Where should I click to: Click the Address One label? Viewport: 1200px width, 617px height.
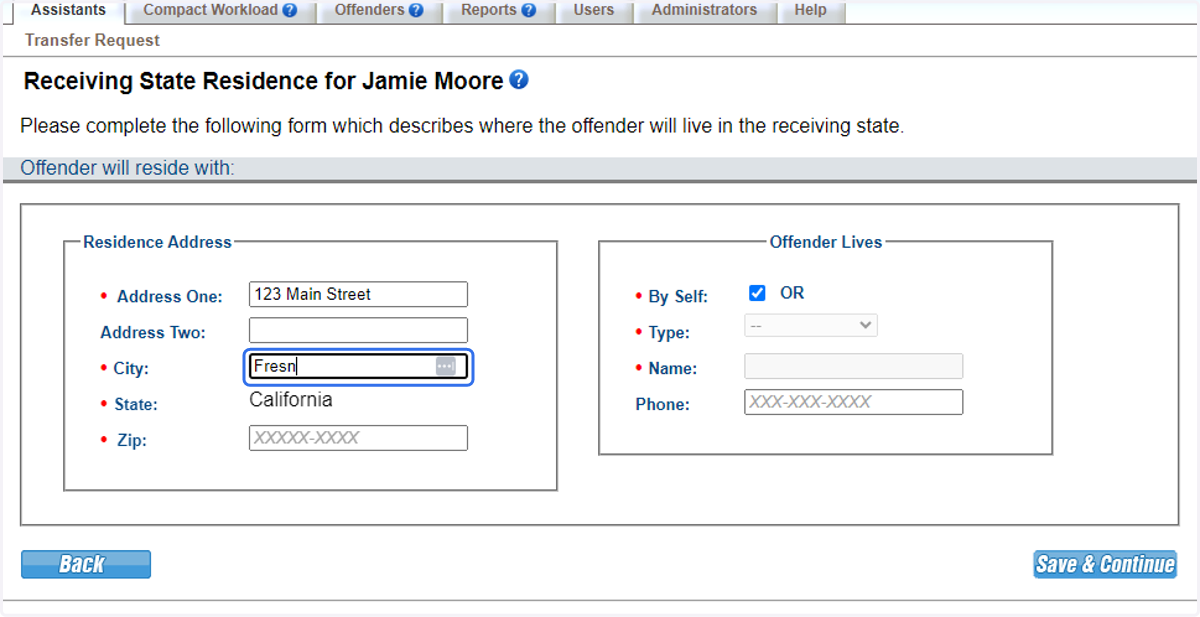pos(169,296)
